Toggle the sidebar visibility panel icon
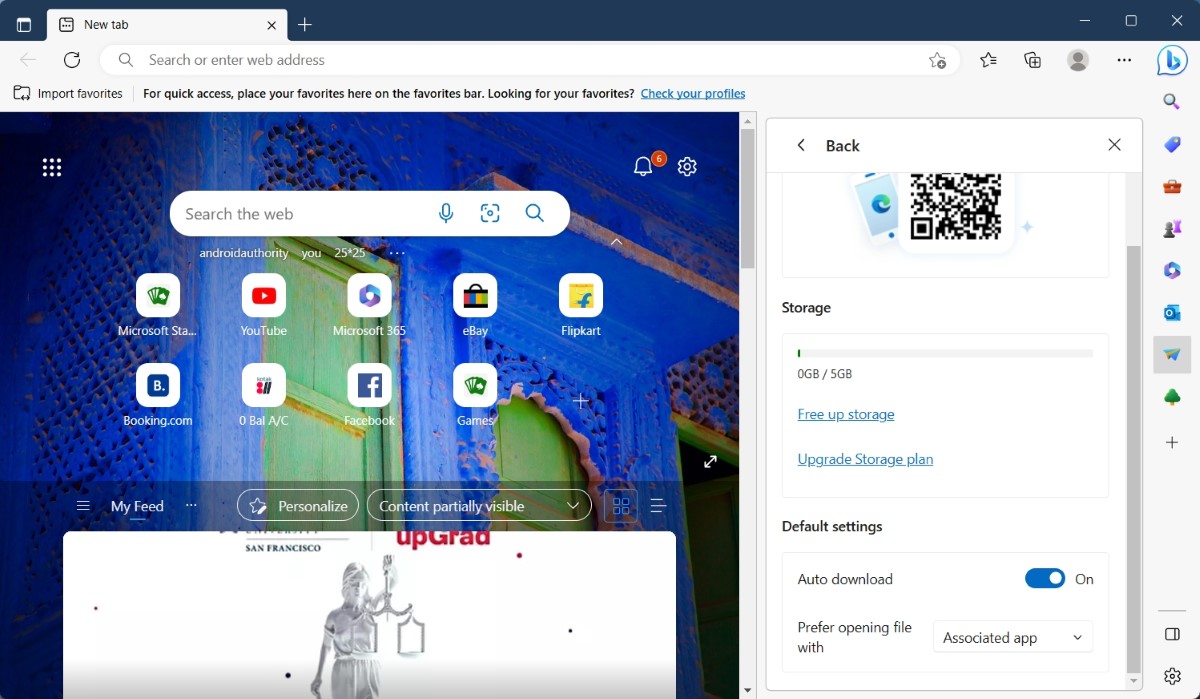 (1172, 634)
